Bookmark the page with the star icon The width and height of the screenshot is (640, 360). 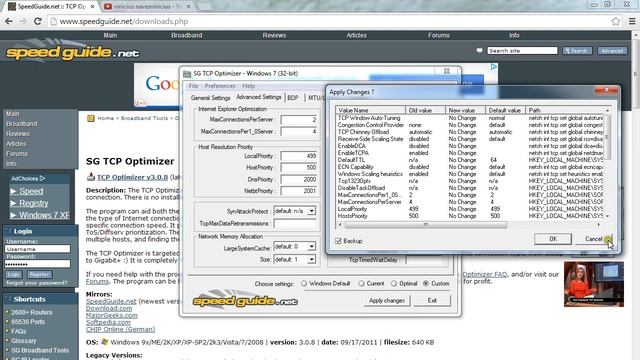click(x=616, y=21)
